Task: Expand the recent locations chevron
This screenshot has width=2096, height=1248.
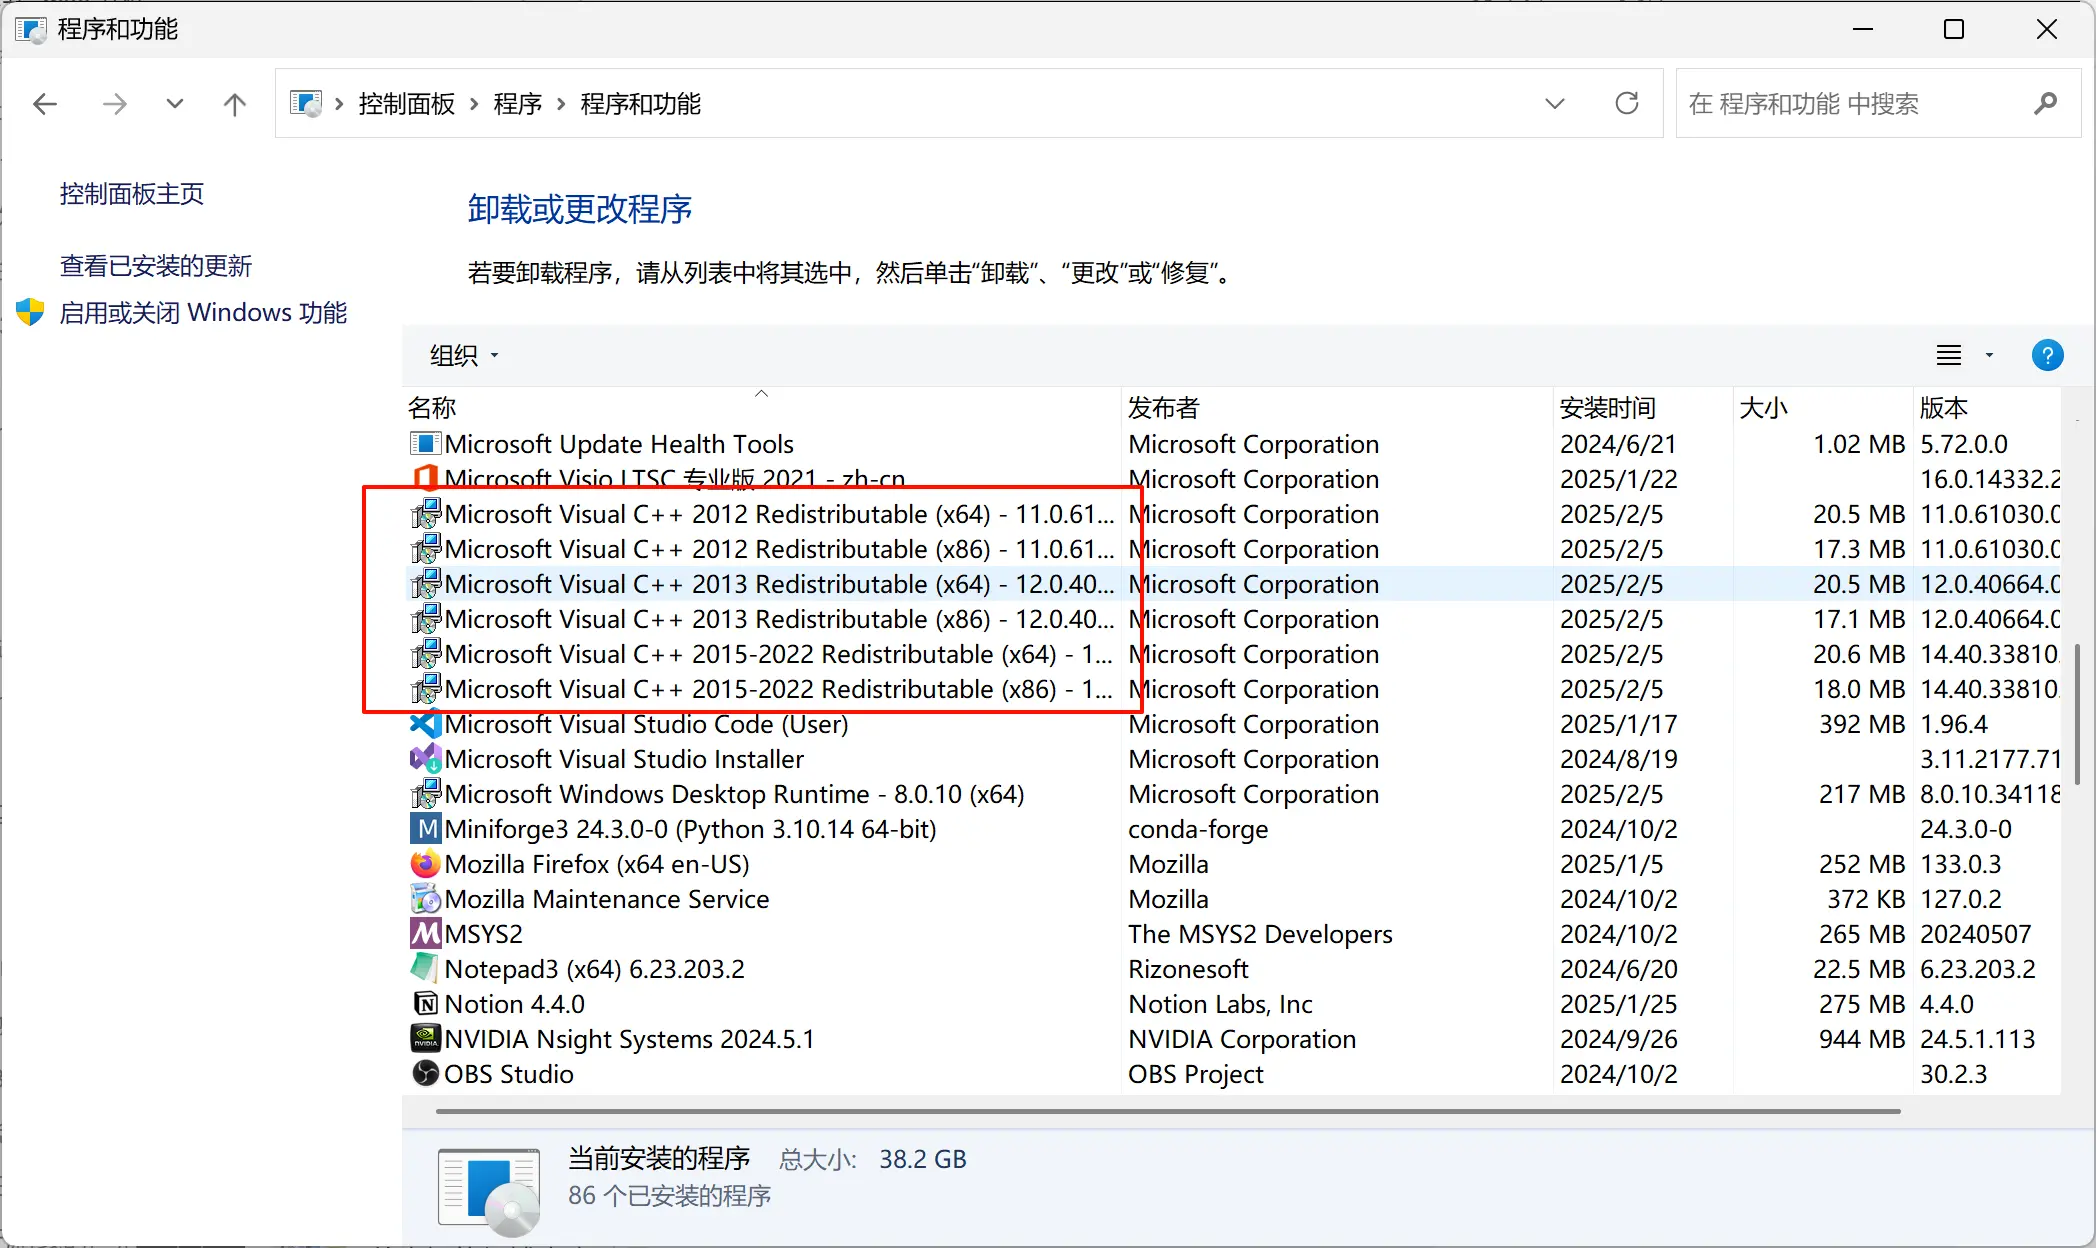Action: (175, 103)
